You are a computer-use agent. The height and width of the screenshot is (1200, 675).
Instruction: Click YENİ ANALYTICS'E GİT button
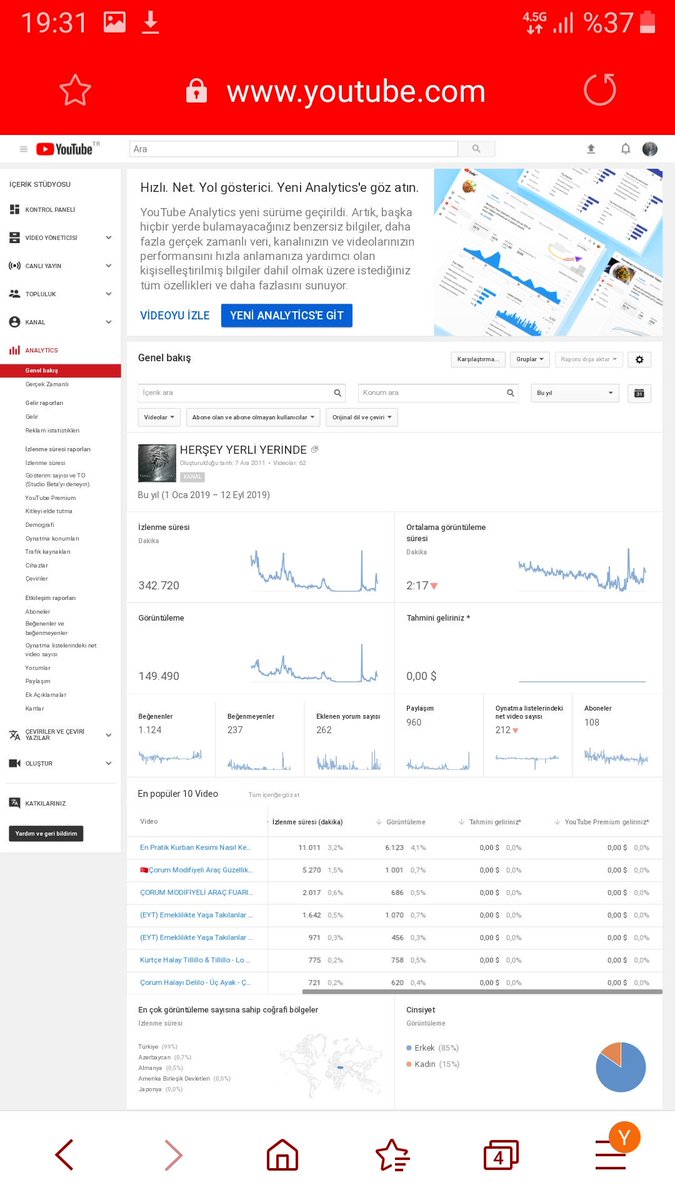287,315
